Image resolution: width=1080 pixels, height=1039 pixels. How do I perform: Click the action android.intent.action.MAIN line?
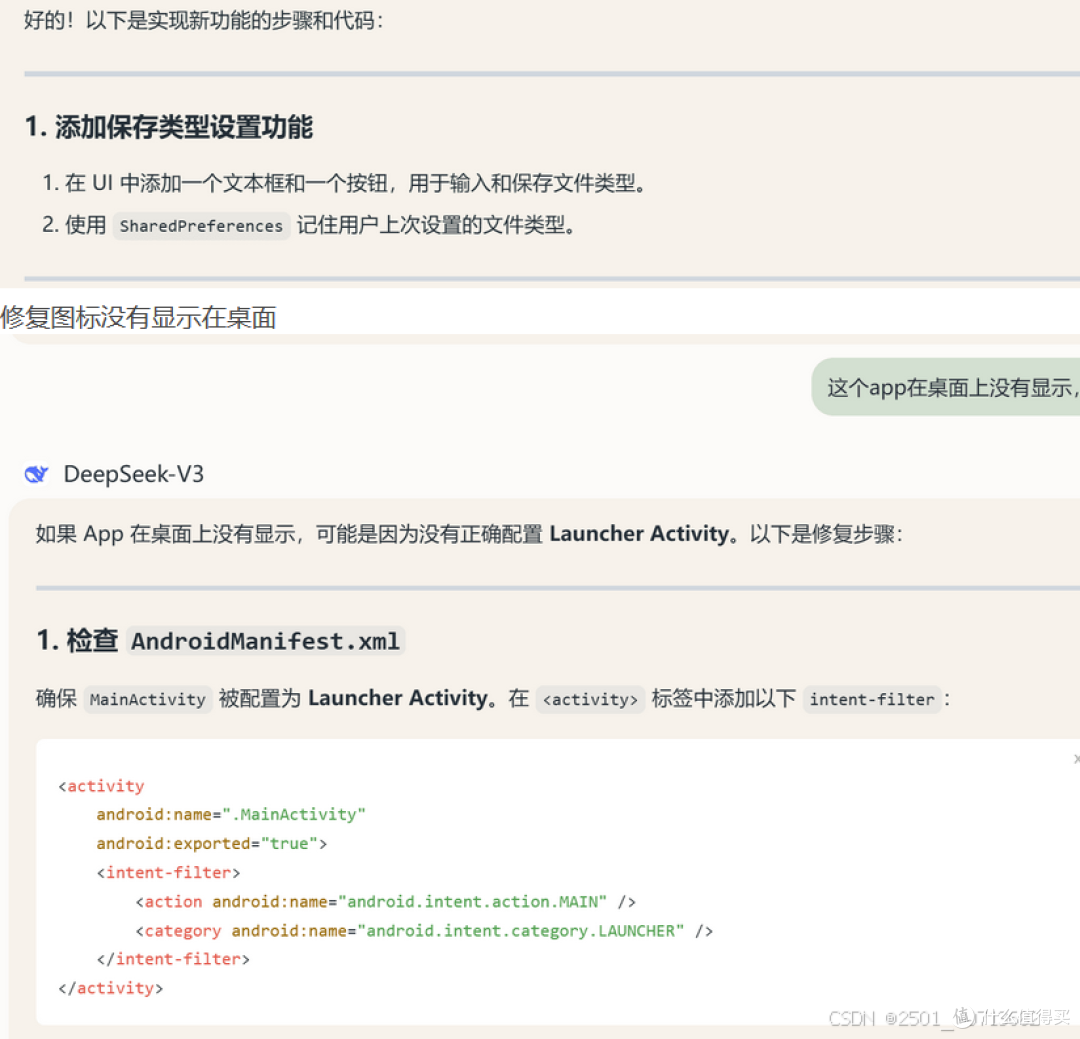(x=386, y=901)
